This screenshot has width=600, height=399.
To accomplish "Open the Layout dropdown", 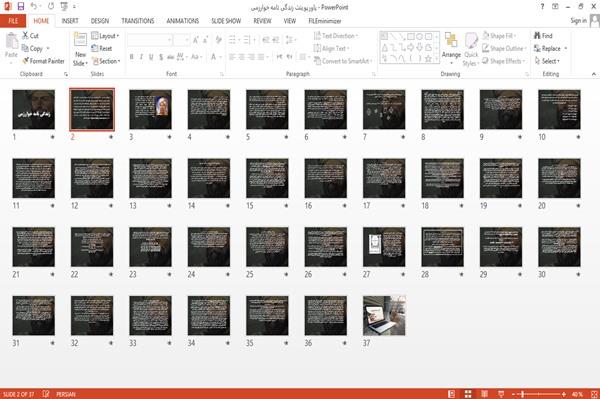I will (105, 36).
